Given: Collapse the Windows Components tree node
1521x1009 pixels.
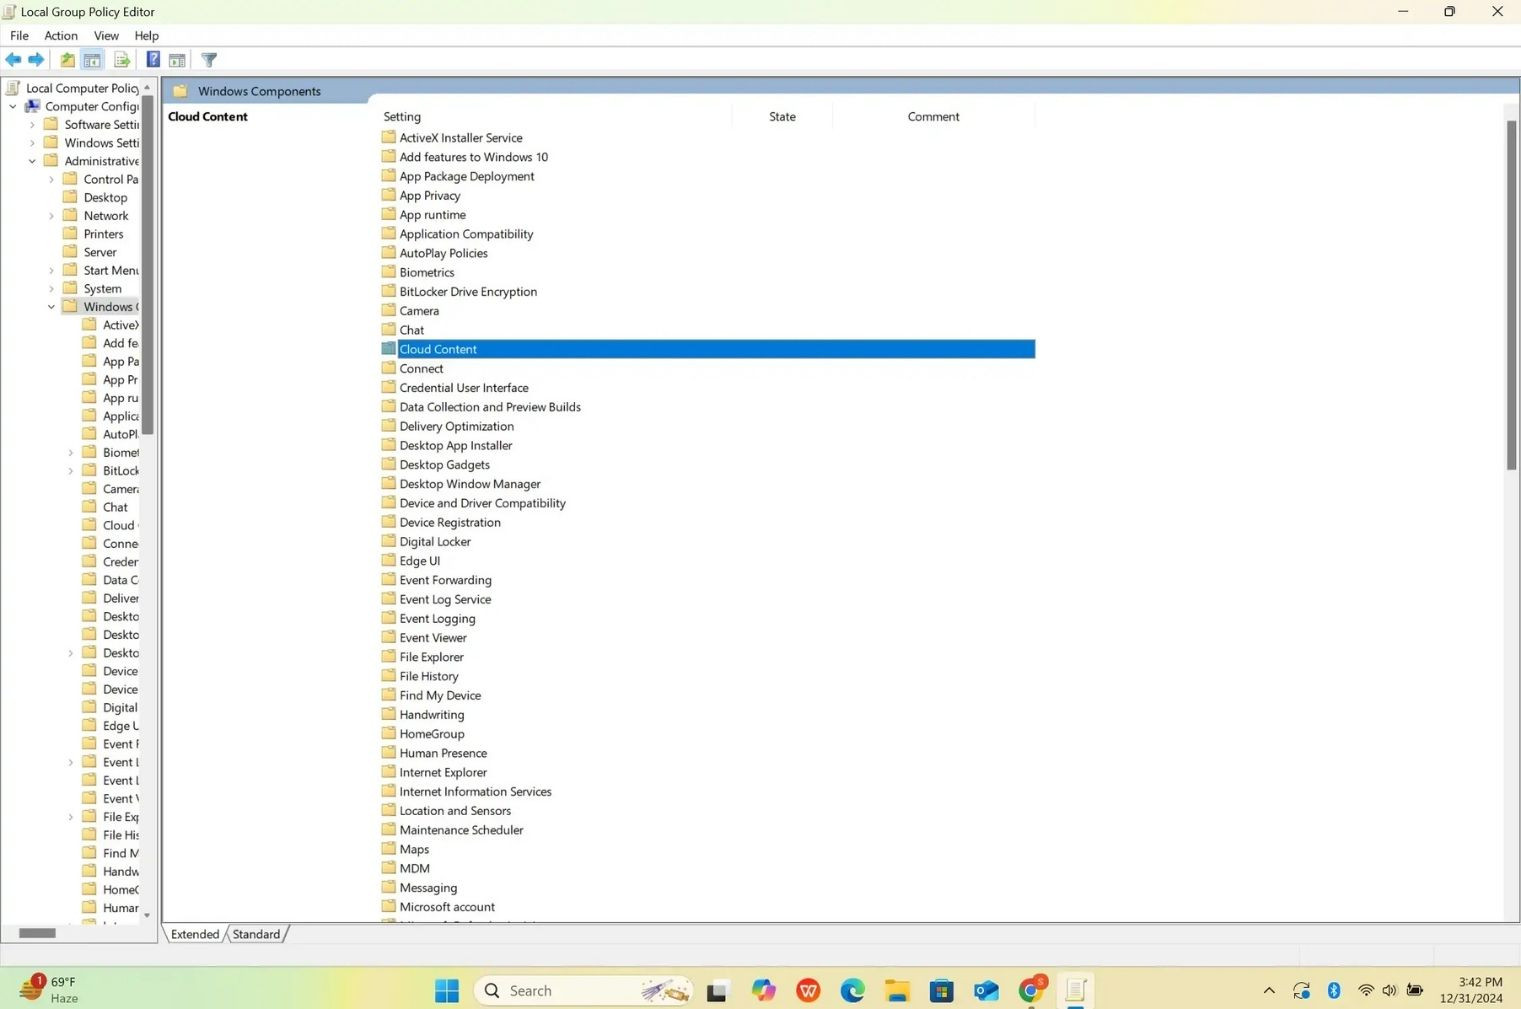Looking at the screenshot, I should point(51,307).
